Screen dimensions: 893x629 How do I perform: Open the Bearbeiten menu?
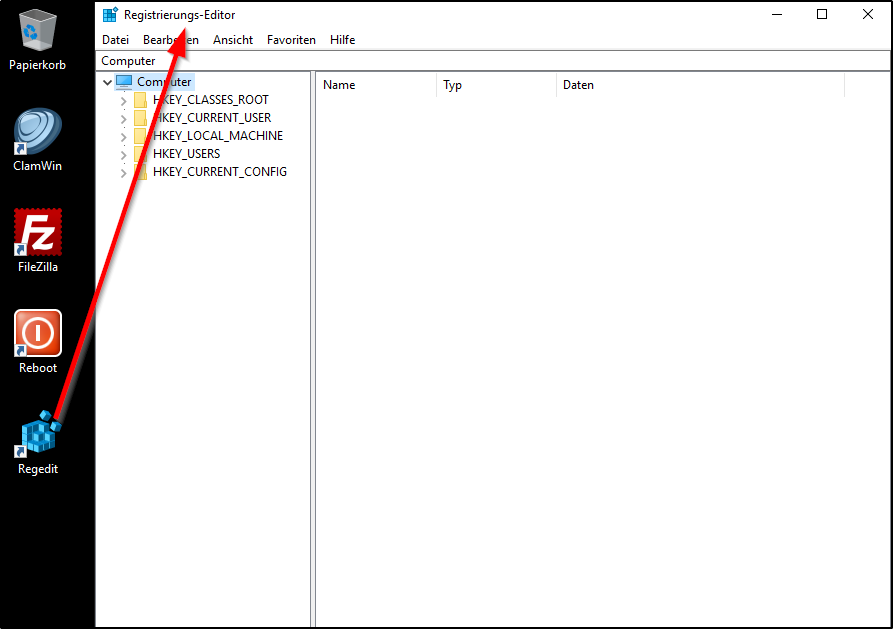click(171, 40)
